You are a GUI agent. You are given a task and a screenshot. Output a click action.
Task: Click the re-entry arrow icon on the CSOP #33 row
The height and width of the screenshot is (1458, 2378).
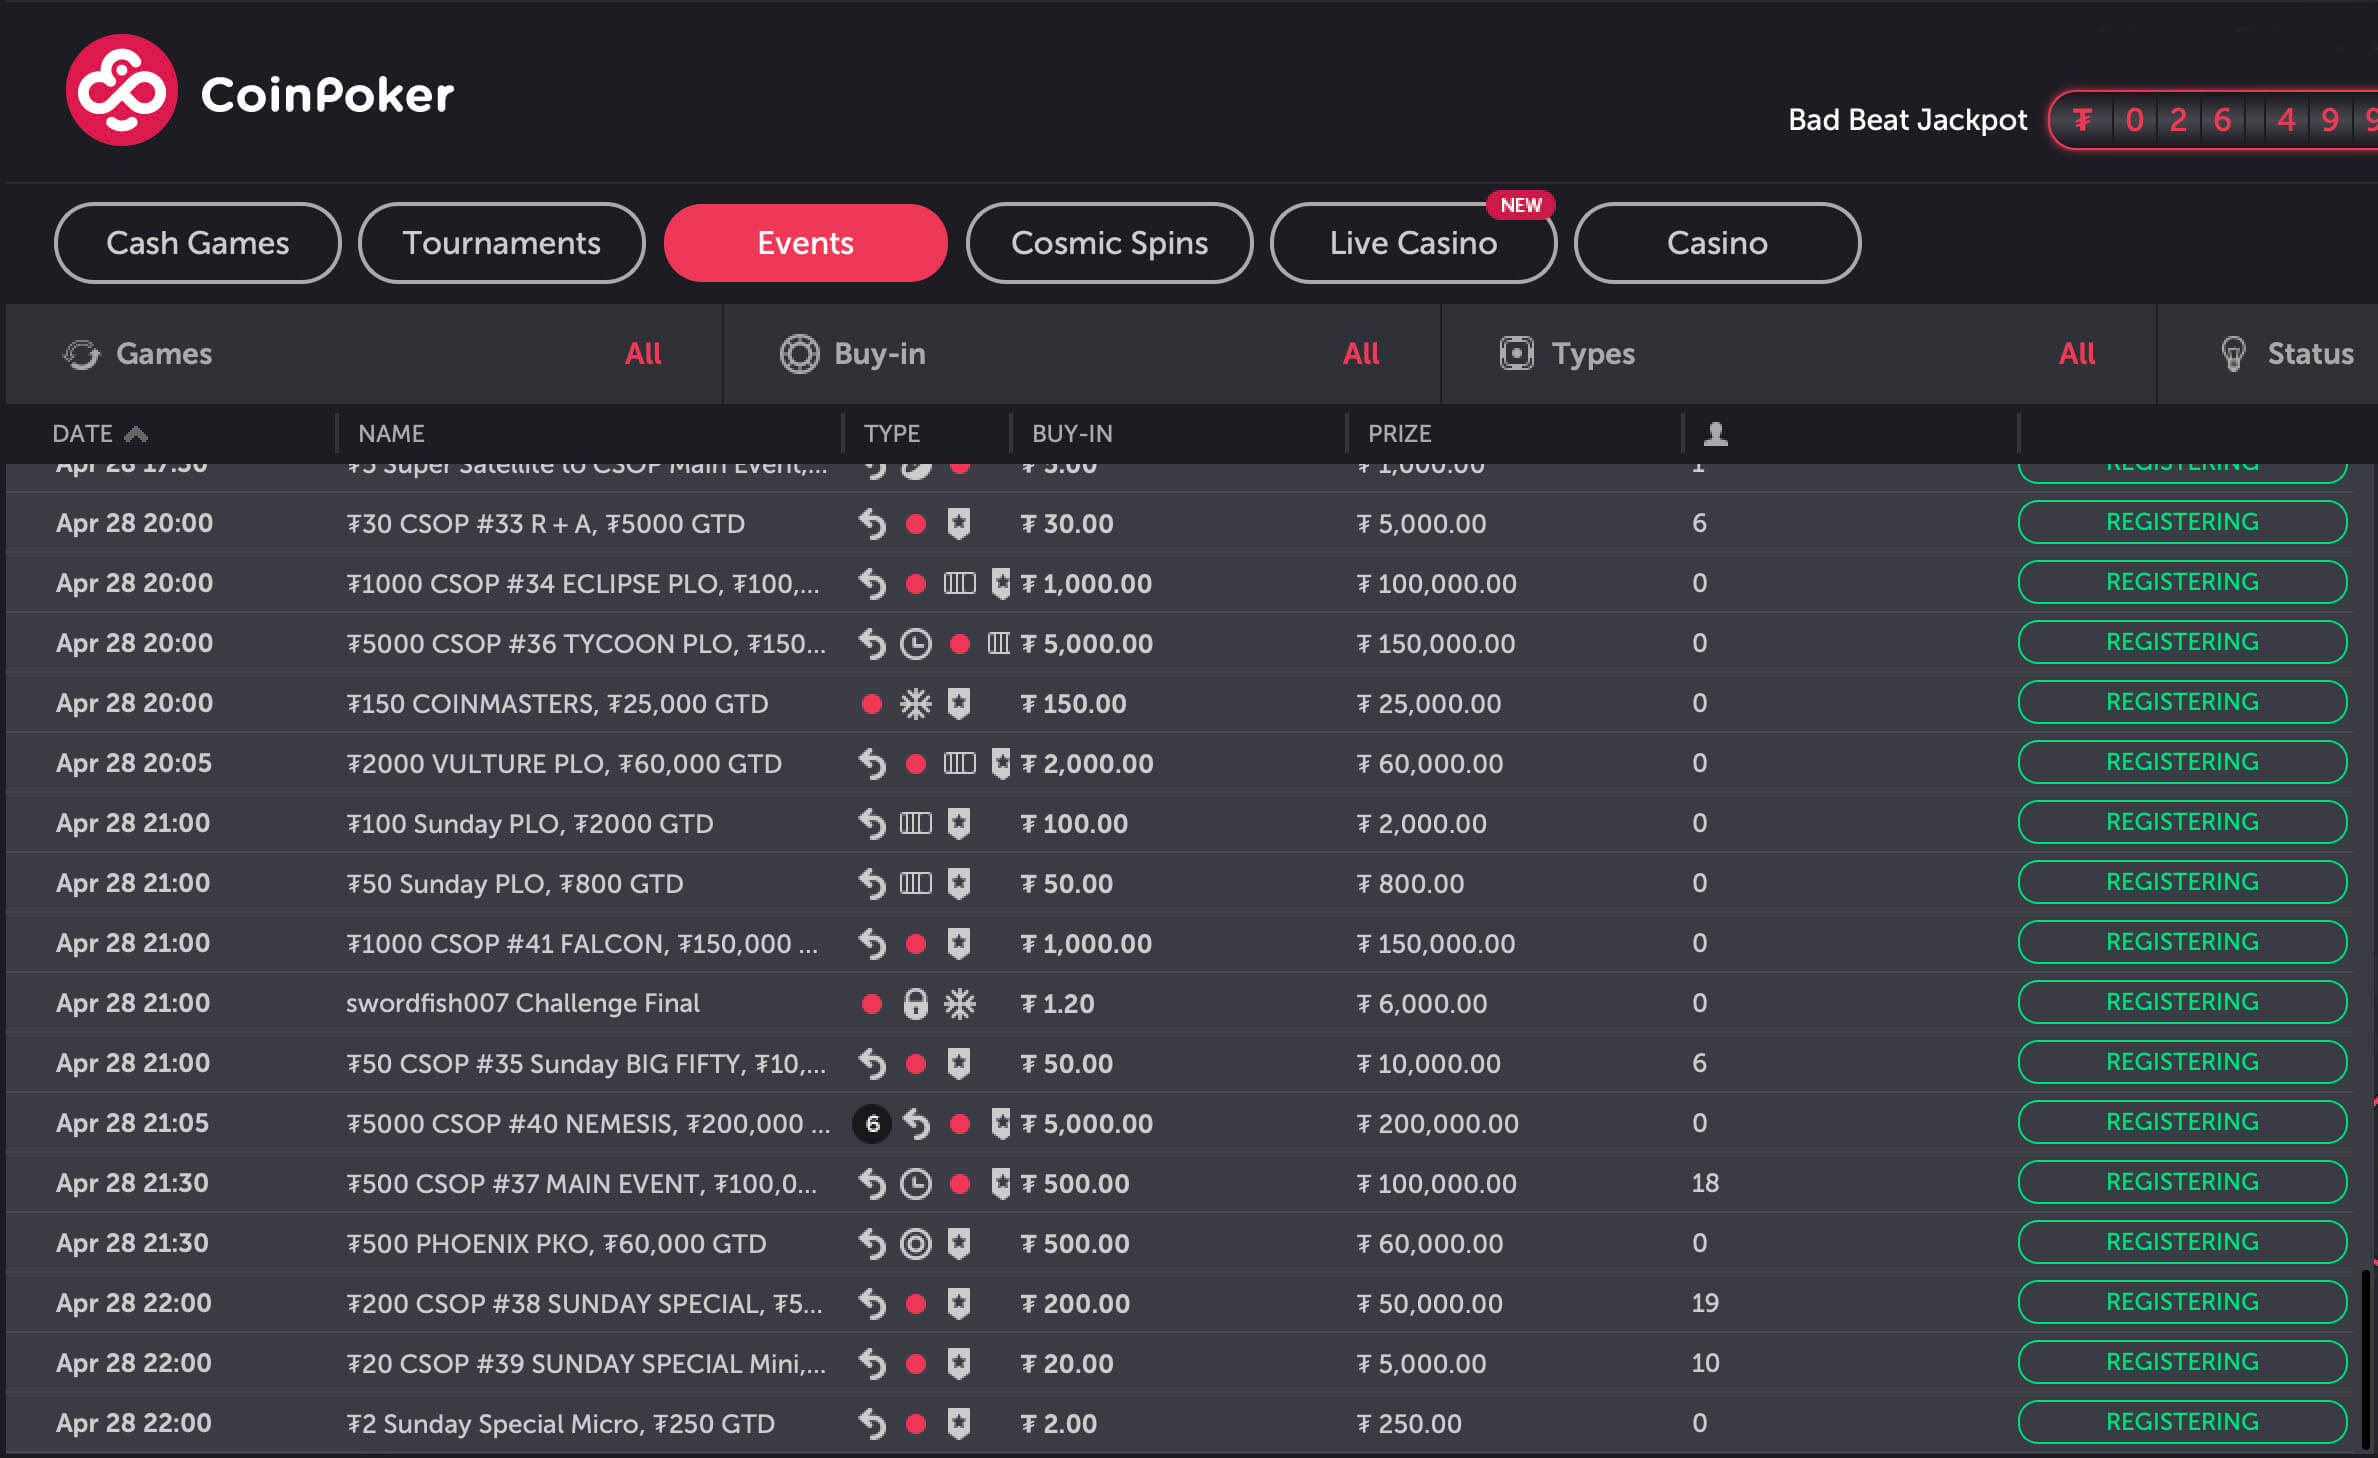click(872, 523)
